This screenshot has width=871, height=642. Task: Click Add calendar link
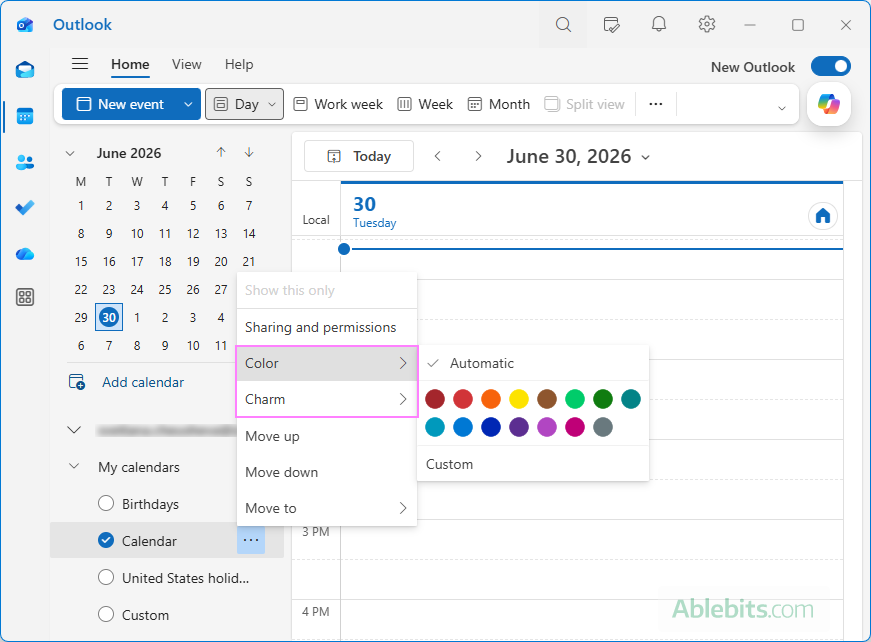[126, 382]
